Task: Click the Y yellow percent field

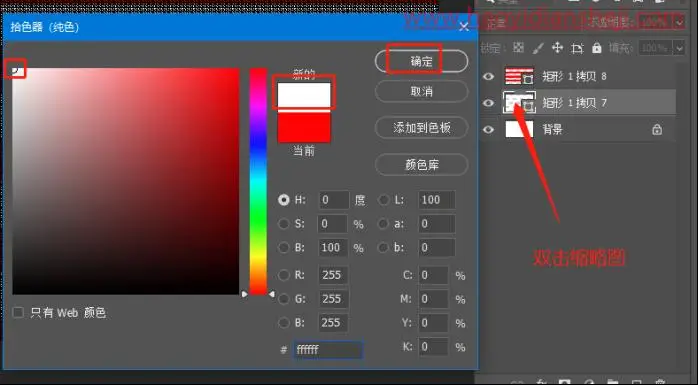Action: click(433, 323)
